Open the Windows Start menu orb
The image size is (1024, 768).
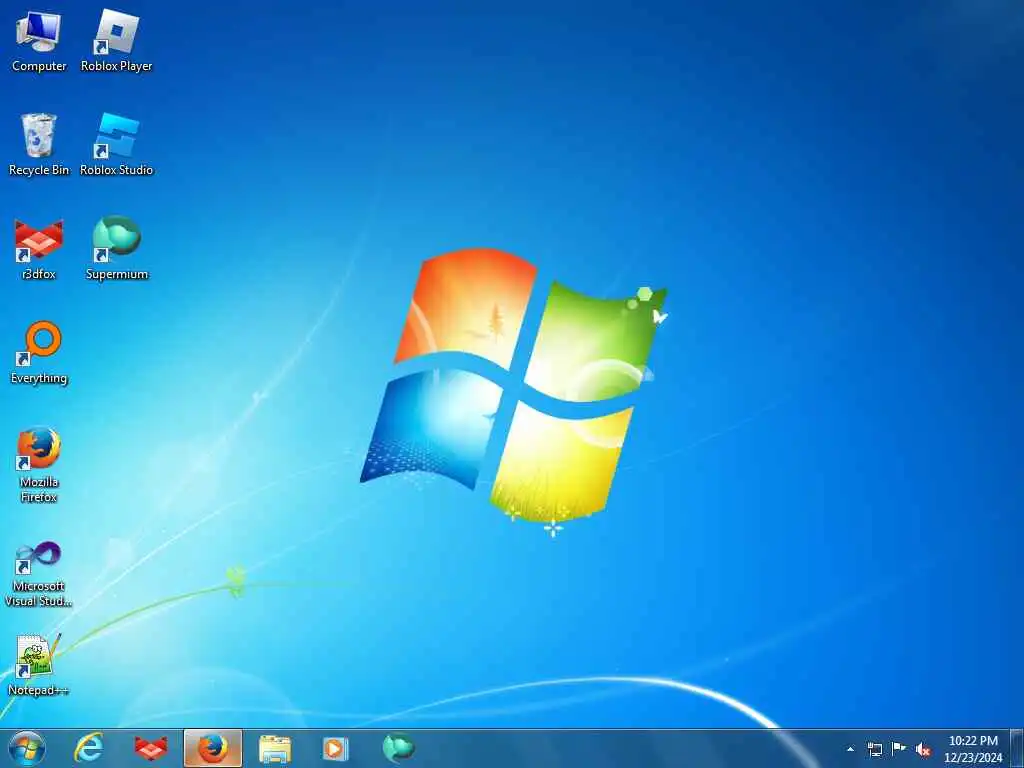pos(27,748)
